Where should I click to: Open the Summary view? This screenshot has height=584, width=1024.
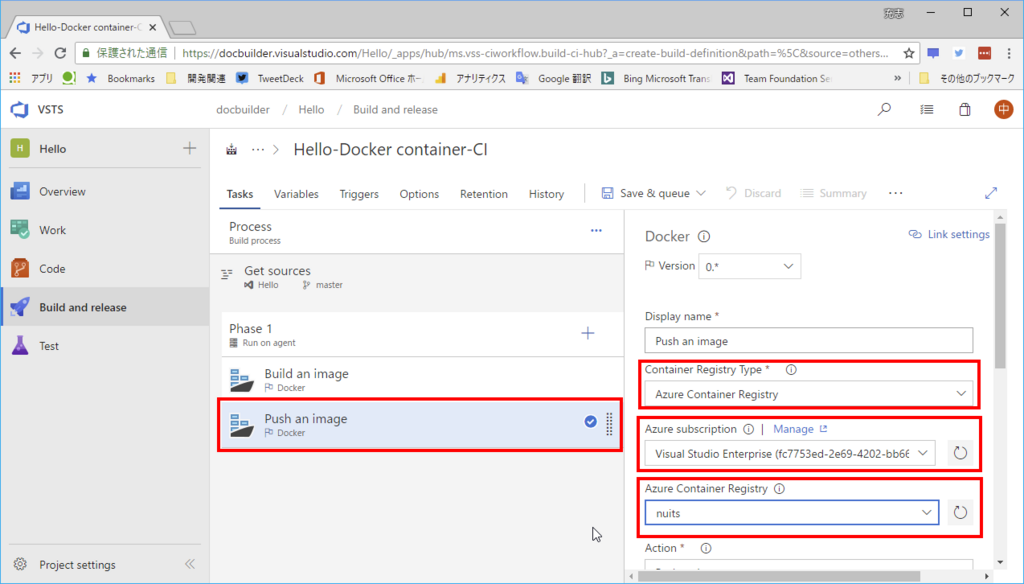(834, 193)
